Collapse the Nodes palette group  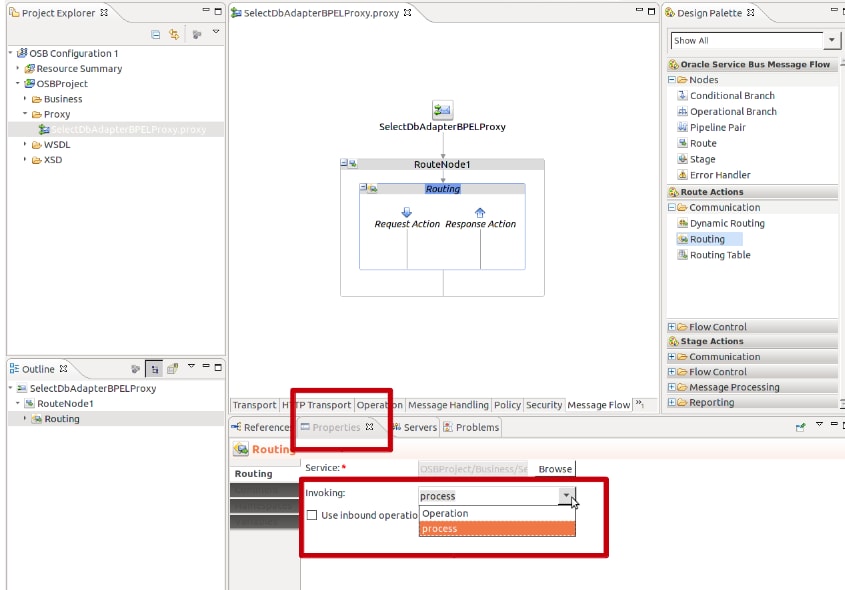(x=671, y=79)
